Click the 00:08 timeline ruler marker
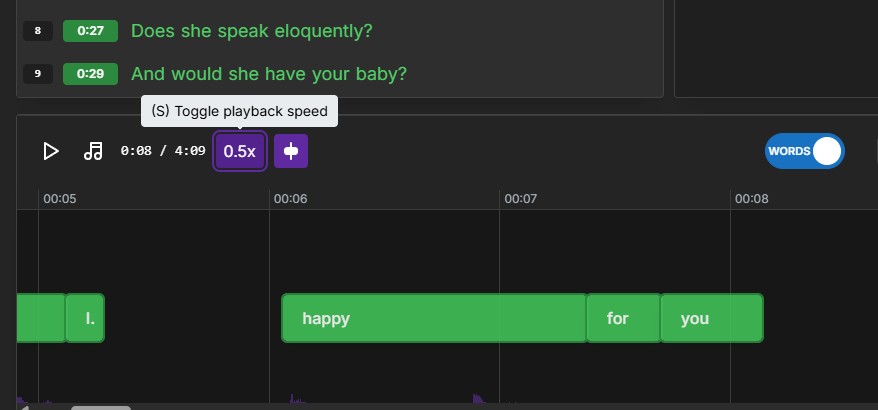 click(751, 199)
